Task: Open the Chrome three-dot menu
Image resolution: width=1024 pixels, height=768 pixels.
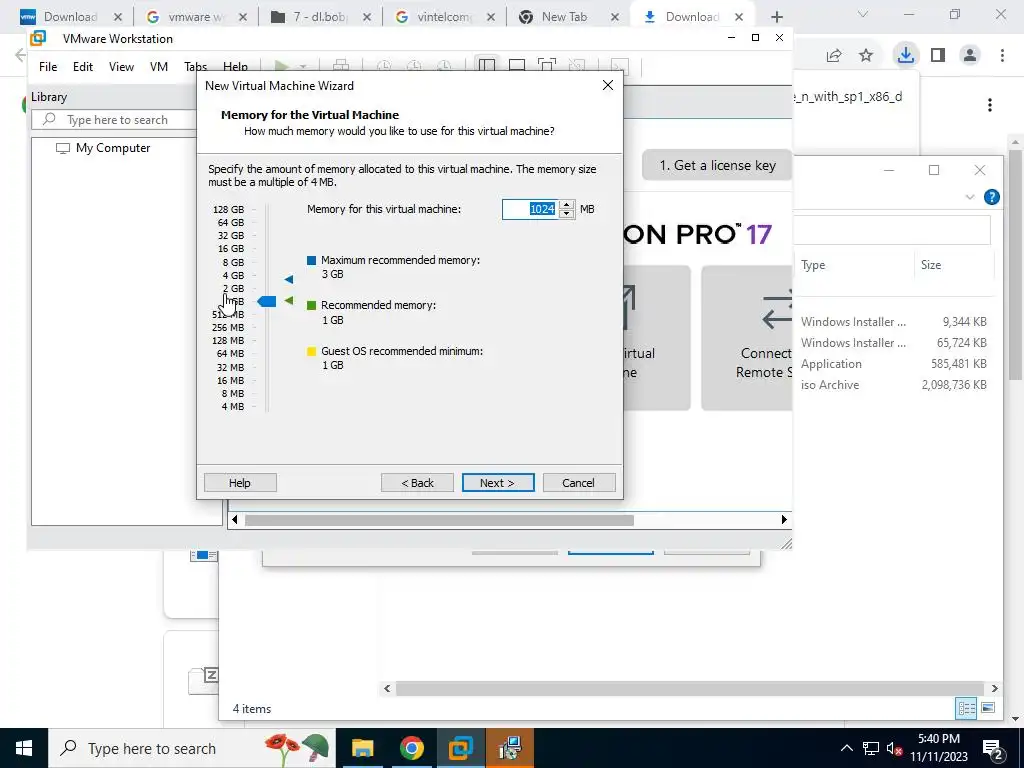Action: 1002,56
